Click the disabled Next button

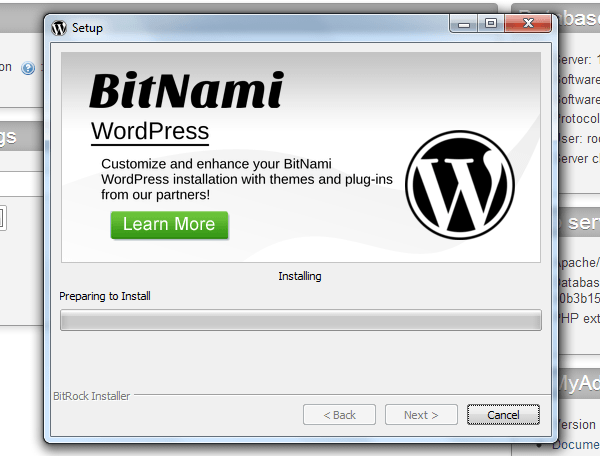pyautogui.click(x=421, y=415)
